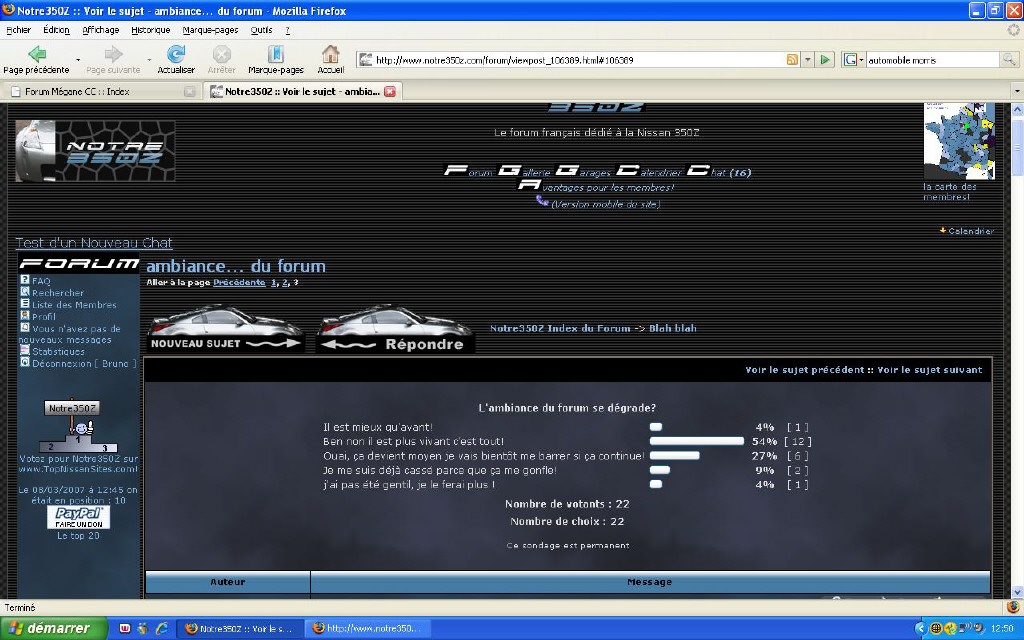Open the Gallerie navigation link
This screenshot has width=1024, height=640.
(x=524, y=171)
